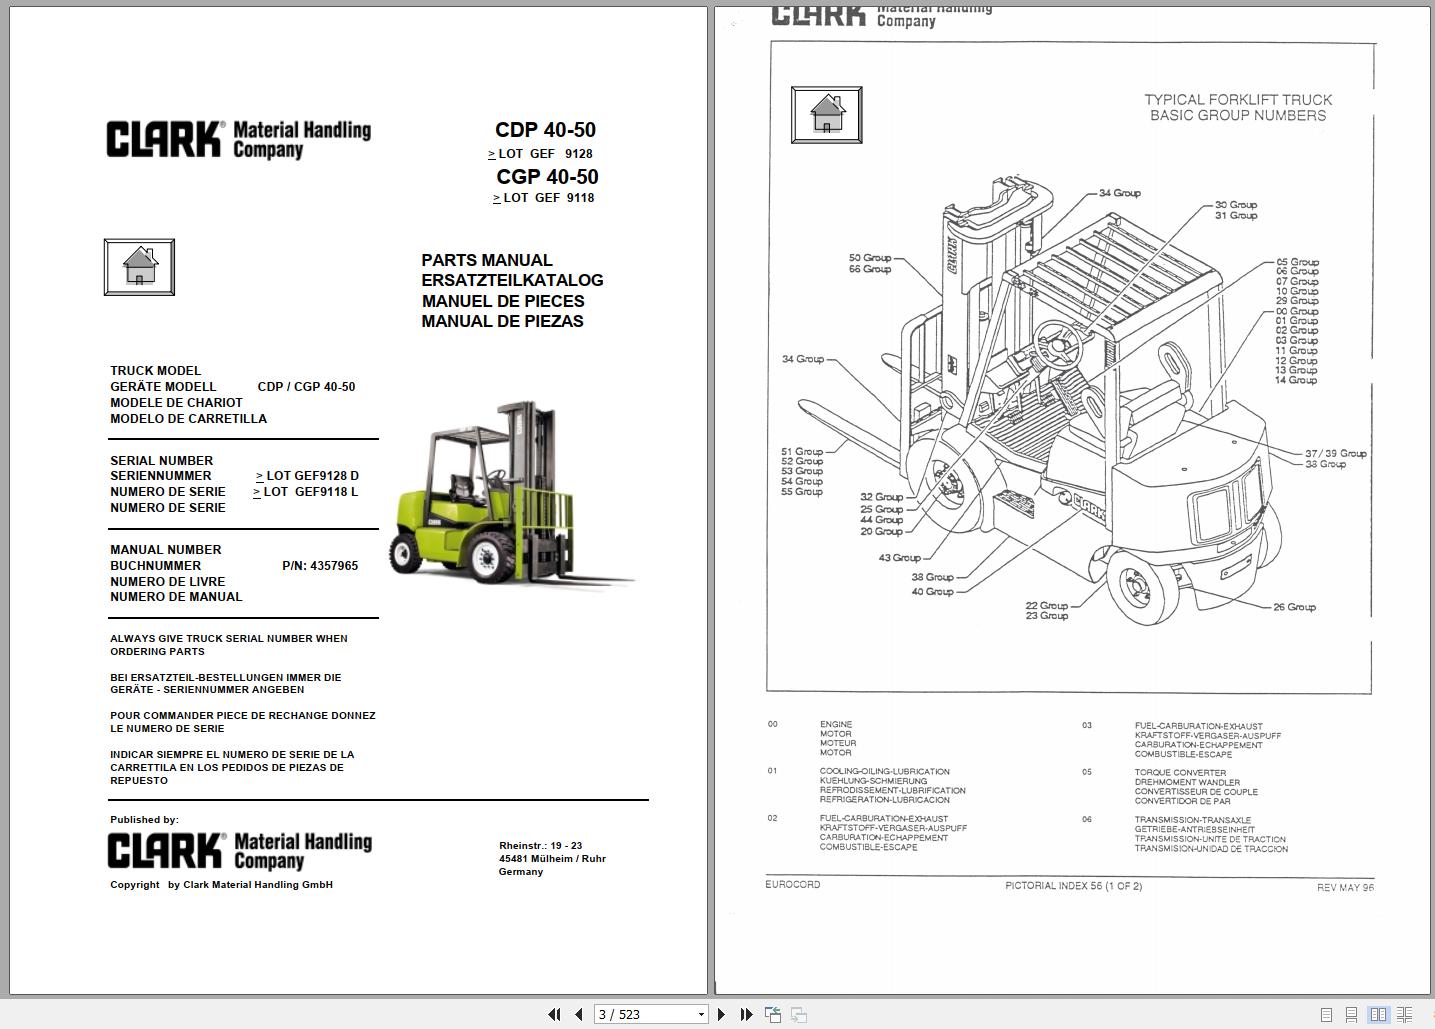The height and width of the screenshot is (1029, 1435).
Task: Jump to the last page
Action: pos(746,1014)
